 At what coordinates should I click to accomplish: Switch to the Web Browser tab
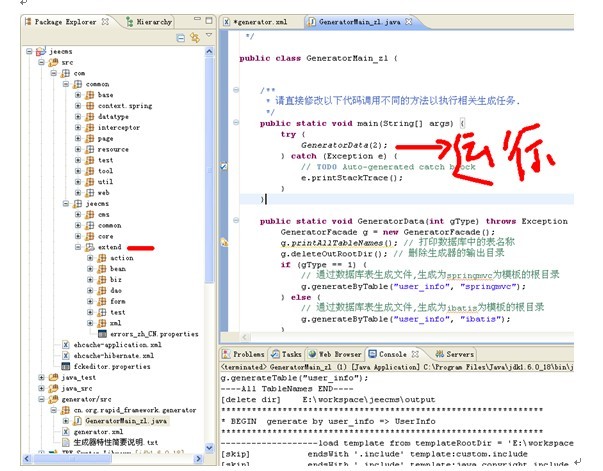click(335, 354)
